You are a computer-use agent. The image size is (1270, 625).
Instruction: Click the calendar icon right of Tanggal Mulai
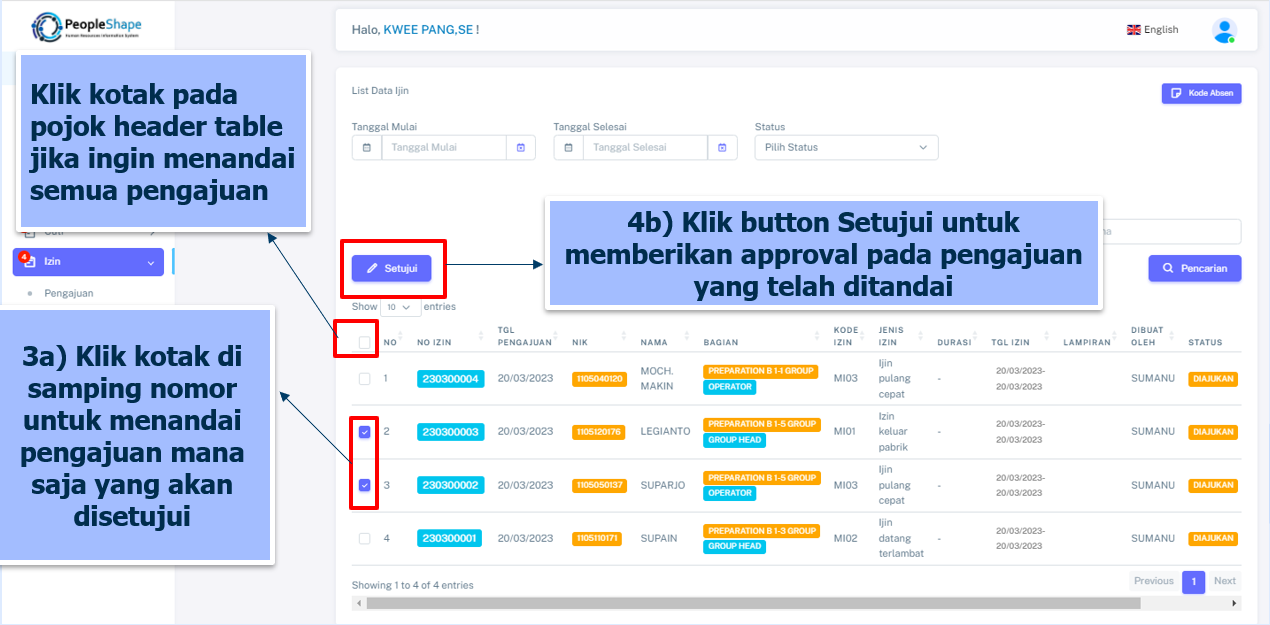click(521, 147)
